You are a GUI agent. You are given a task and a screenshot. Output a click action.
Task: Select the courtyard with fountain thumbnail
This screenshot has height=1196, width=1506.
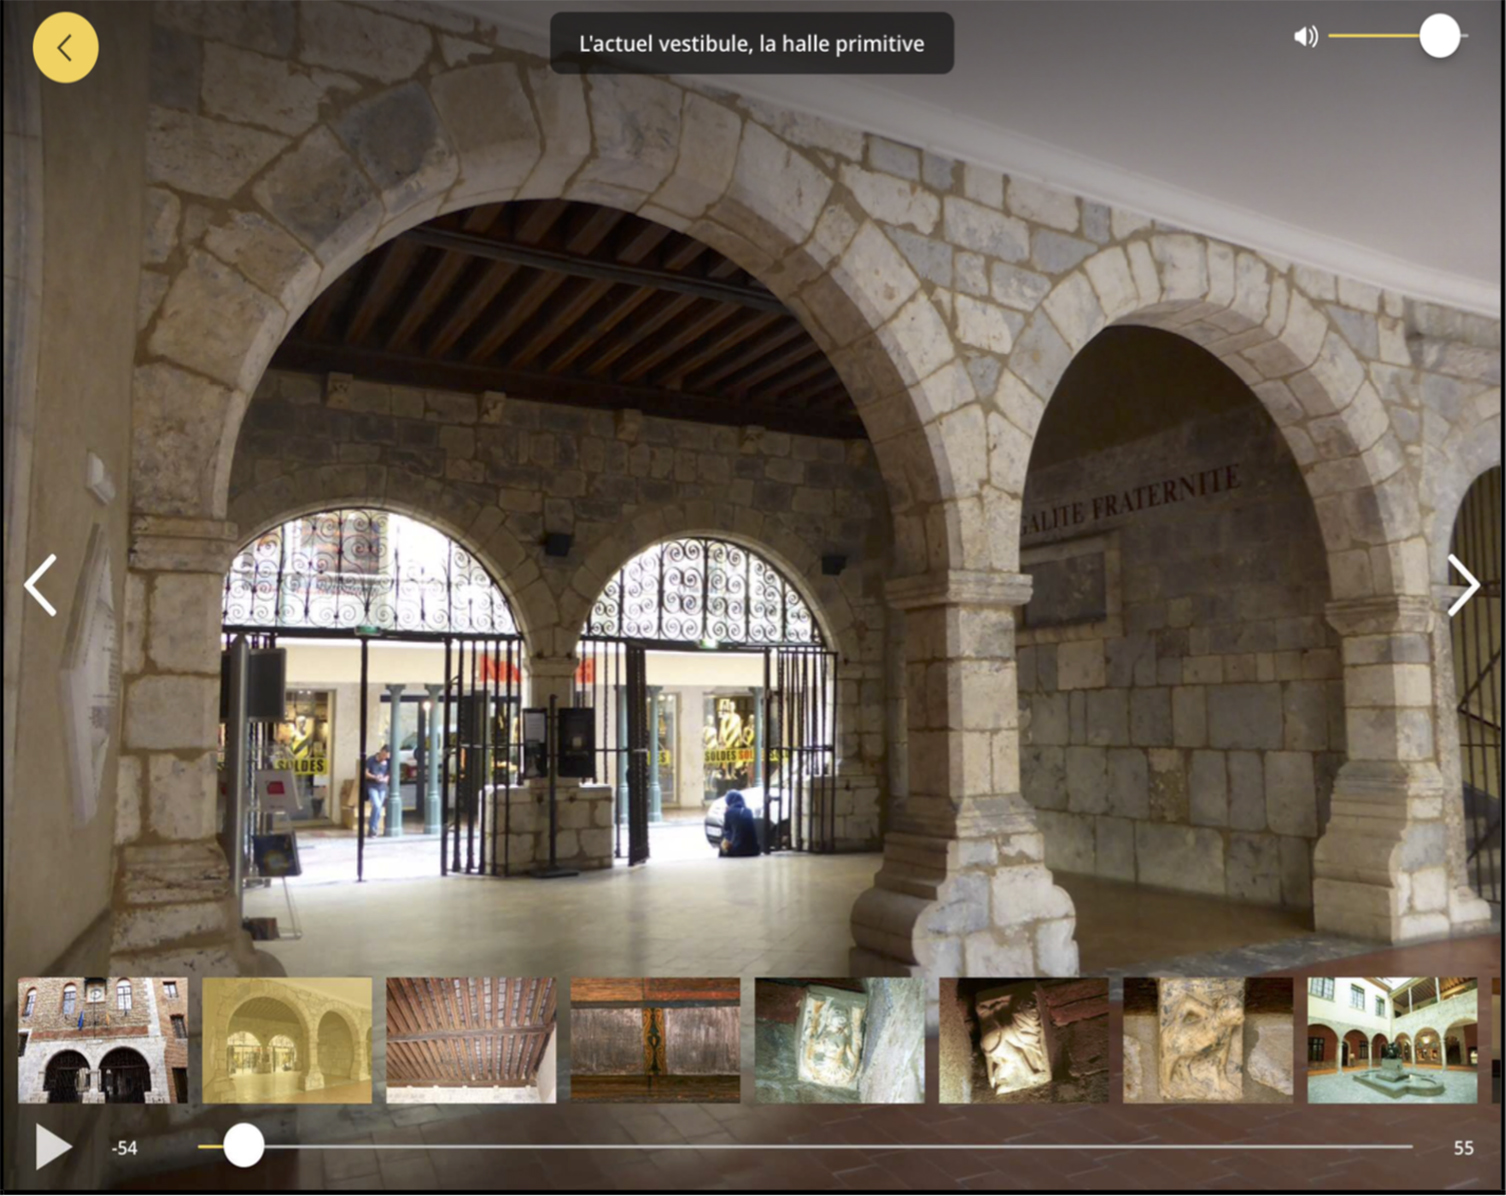tap(1392, 1040)
